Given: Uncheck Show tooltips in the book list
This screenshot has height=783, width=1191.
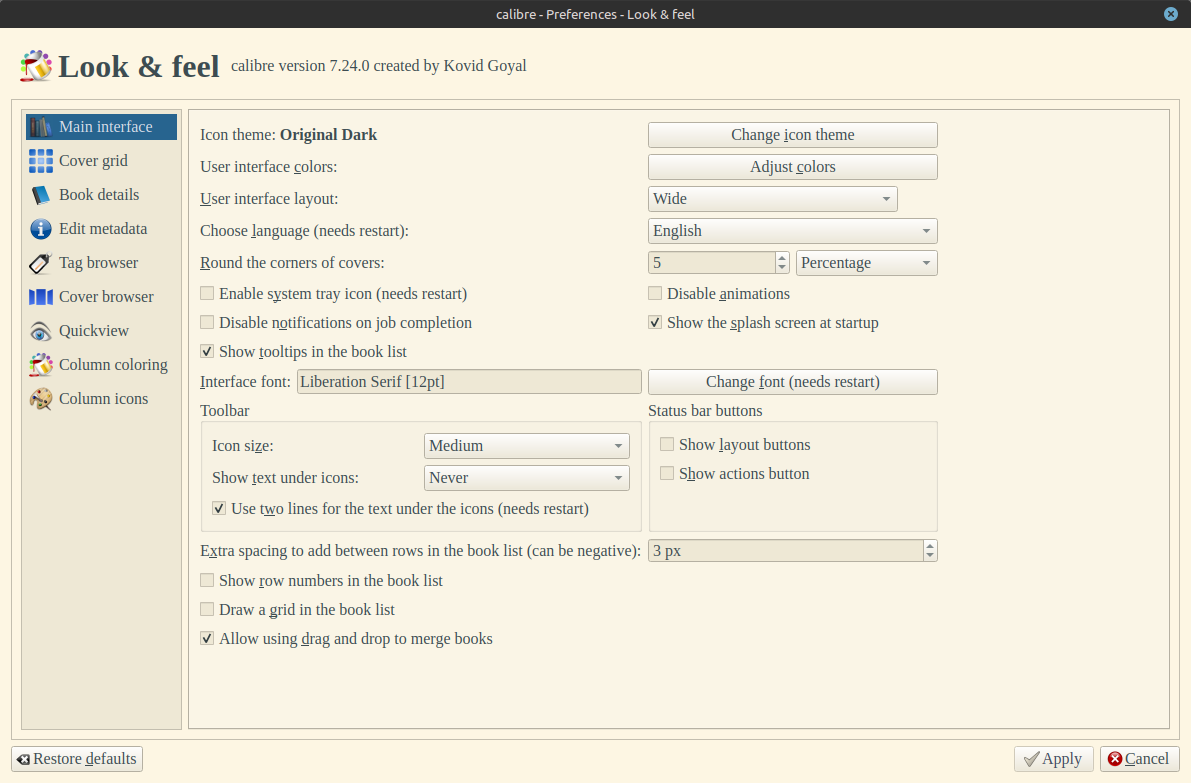Looking at the screenshot, I should click(207, 352).
